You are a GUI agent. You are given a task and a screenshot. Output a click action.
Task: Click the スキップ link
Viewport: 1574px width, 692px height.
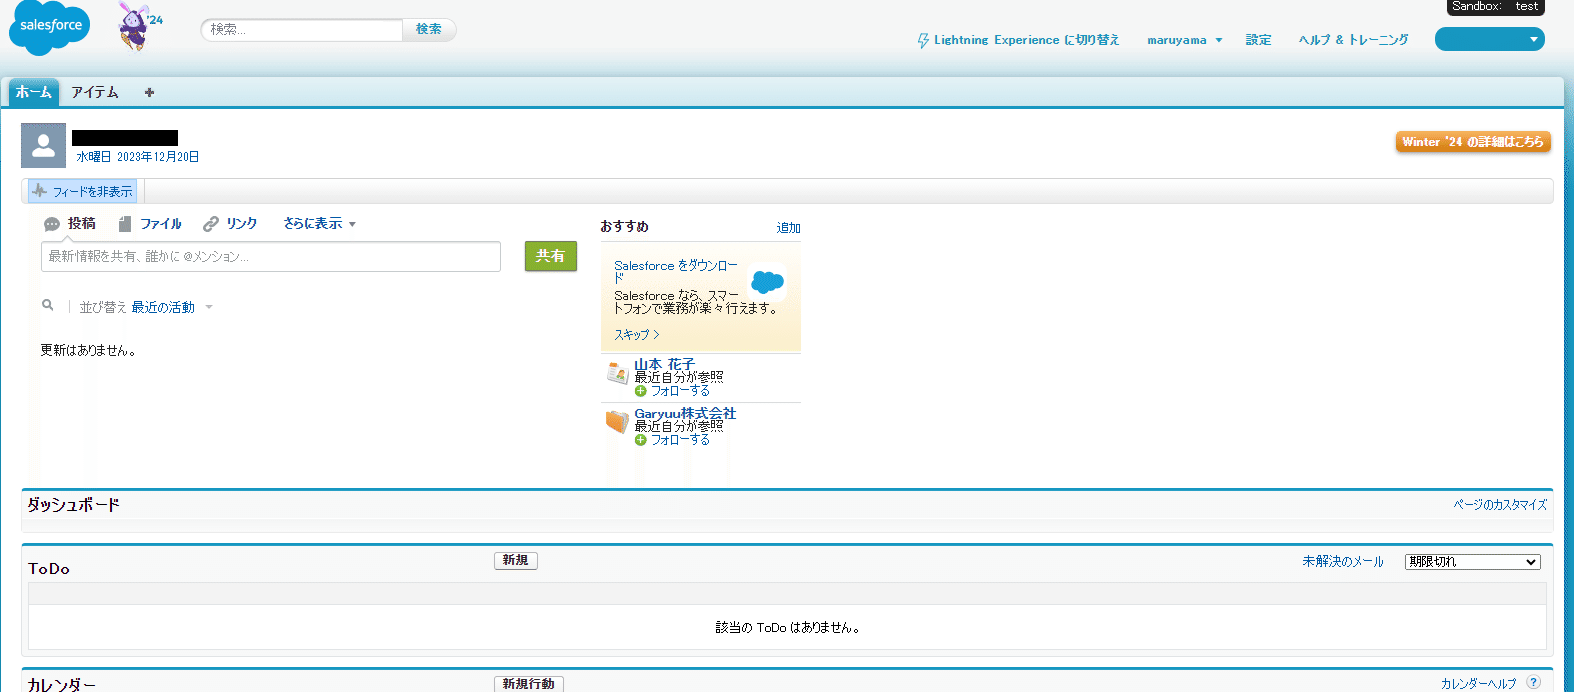636,335
